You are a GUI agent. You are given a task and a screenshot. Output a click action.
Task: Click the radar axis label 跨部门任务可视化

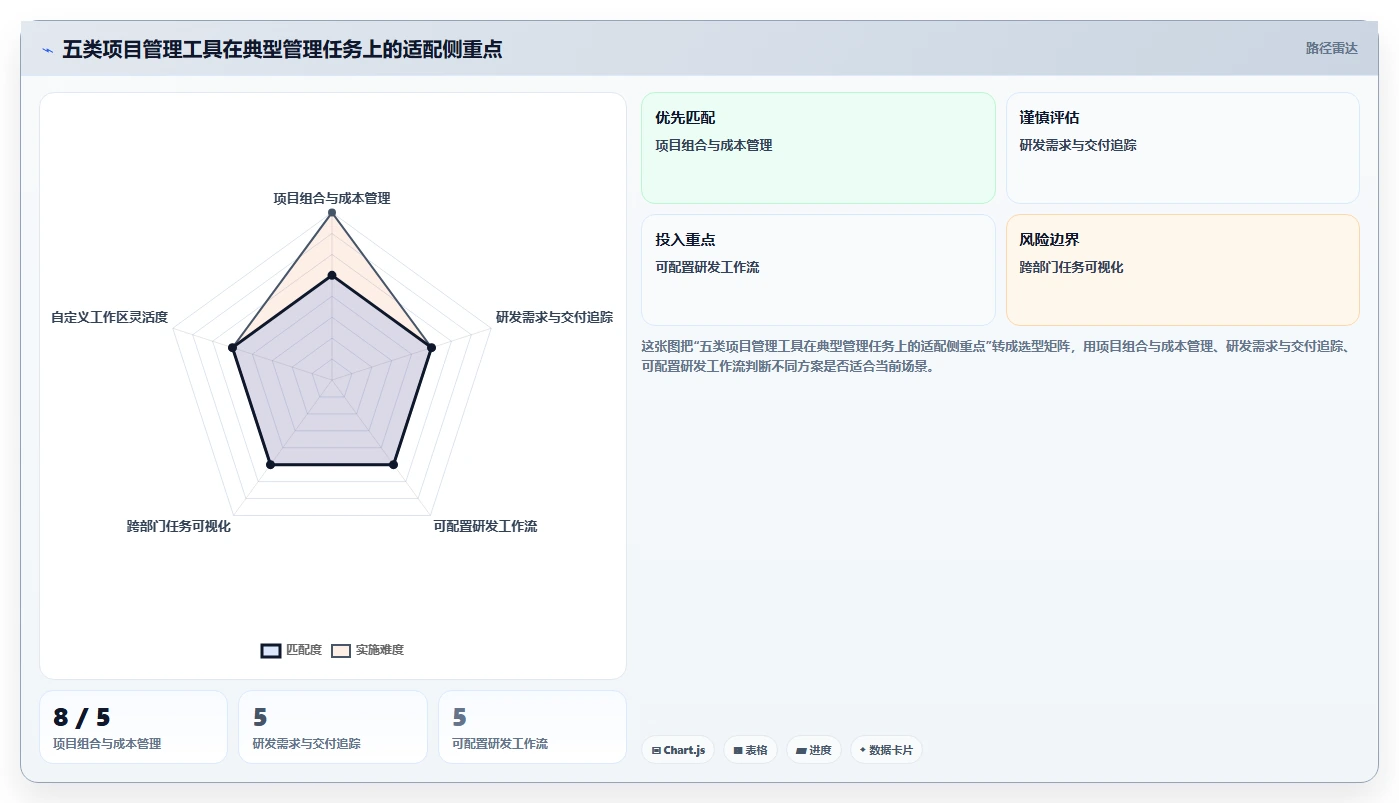point(179,526)
